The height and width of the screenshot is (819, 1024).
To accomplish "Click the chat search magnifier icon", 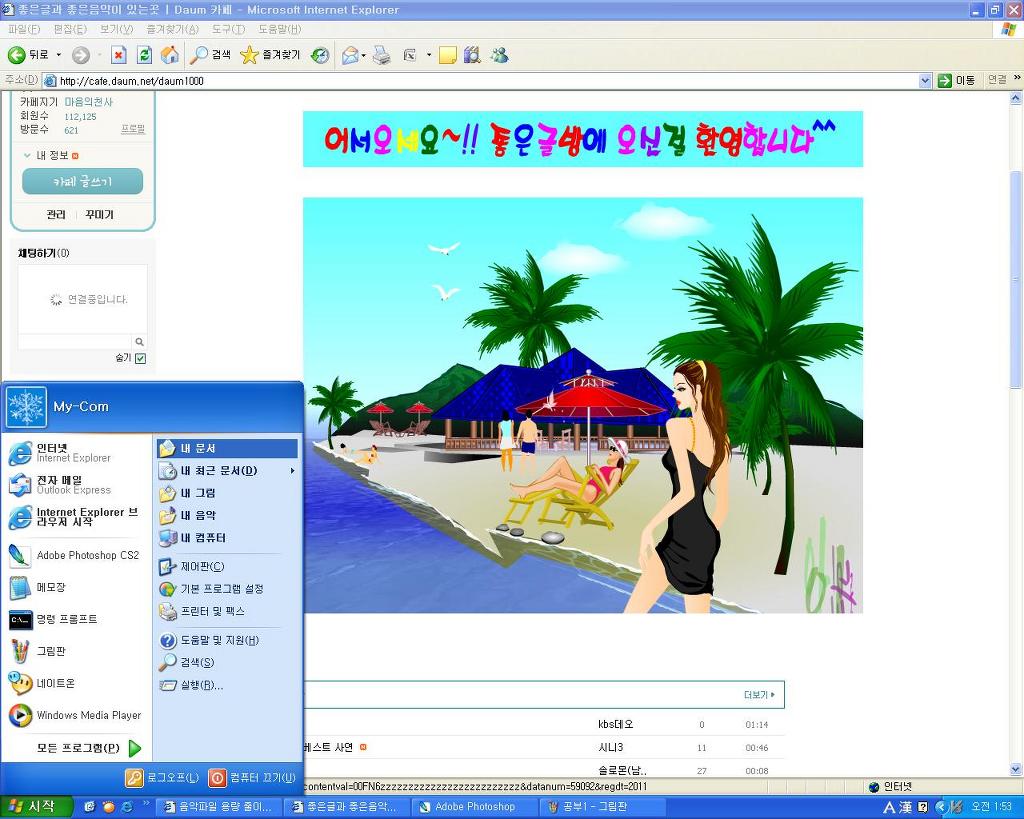I will tap(139, 342).
